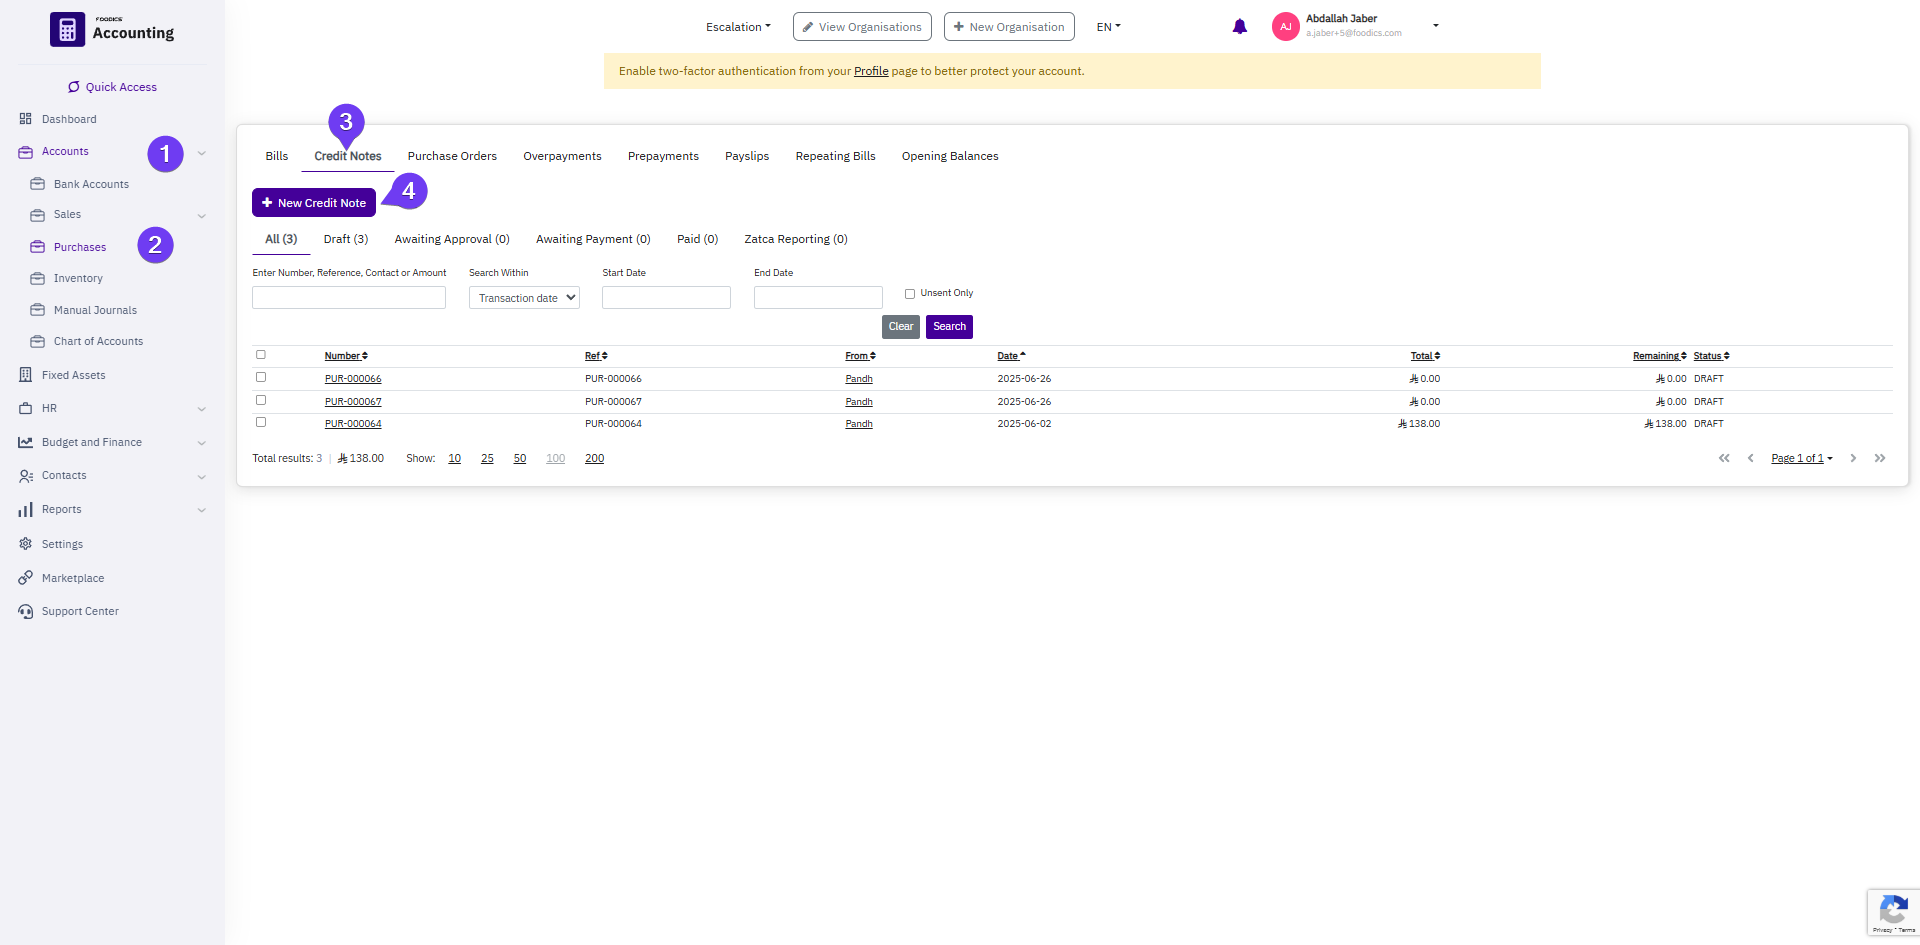Click the notification bell icon
This screenshot has height=945, width=1920.
[x=1239, y=27]
